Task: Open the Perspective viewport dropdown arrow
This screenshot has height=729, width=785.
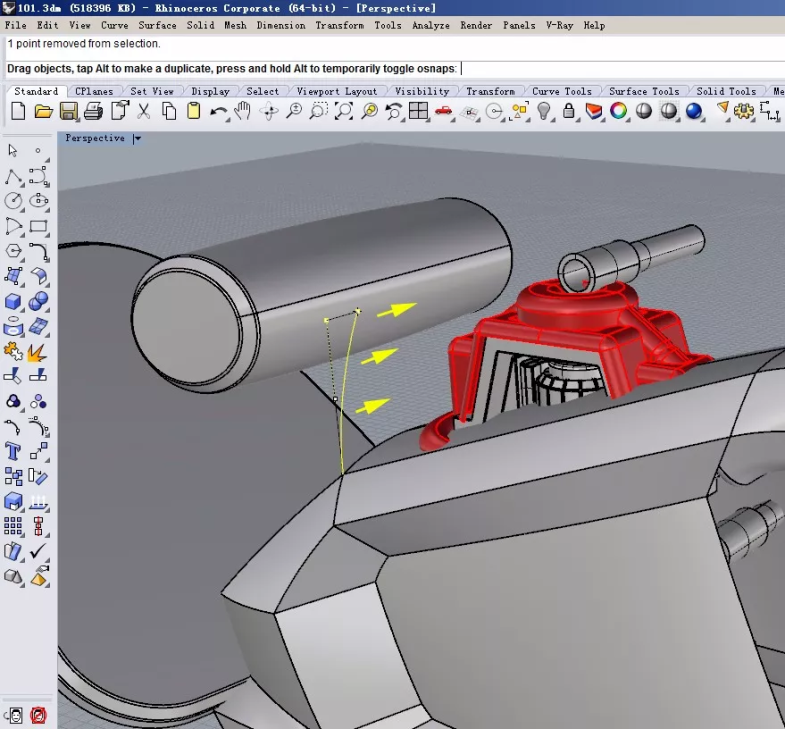Action: pos(137,139)
